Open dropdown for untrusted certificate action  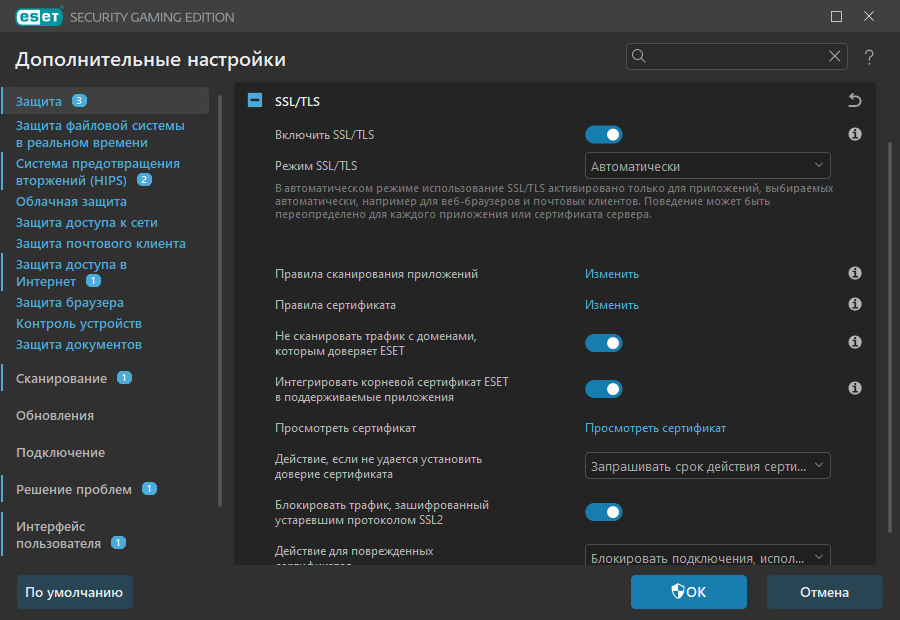tap(707, 466)
